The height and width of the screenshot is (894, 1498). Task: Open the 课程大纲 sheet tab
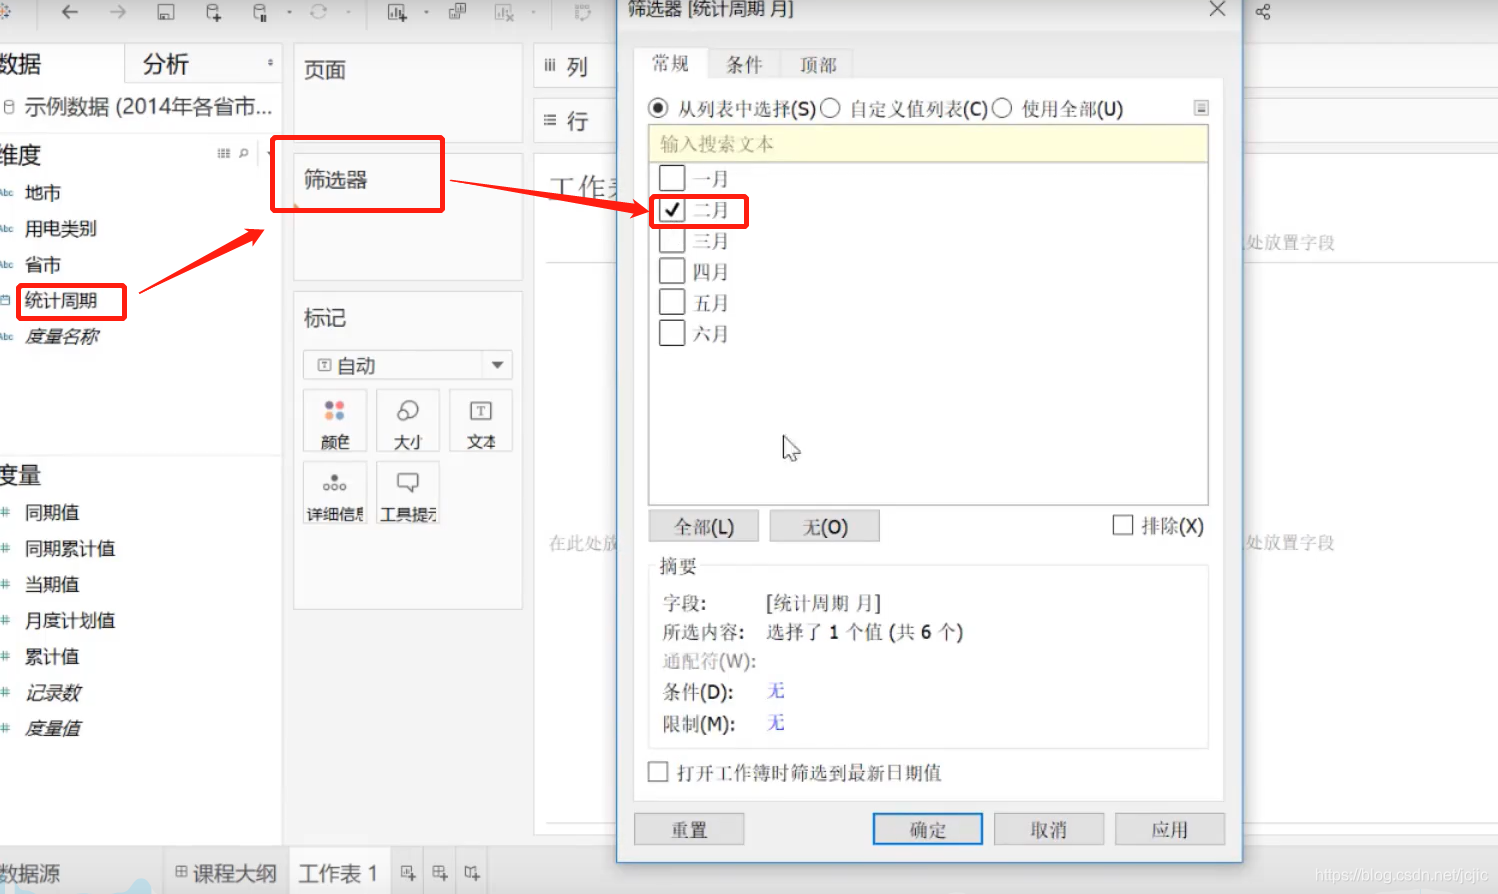[x=226, y=873]
